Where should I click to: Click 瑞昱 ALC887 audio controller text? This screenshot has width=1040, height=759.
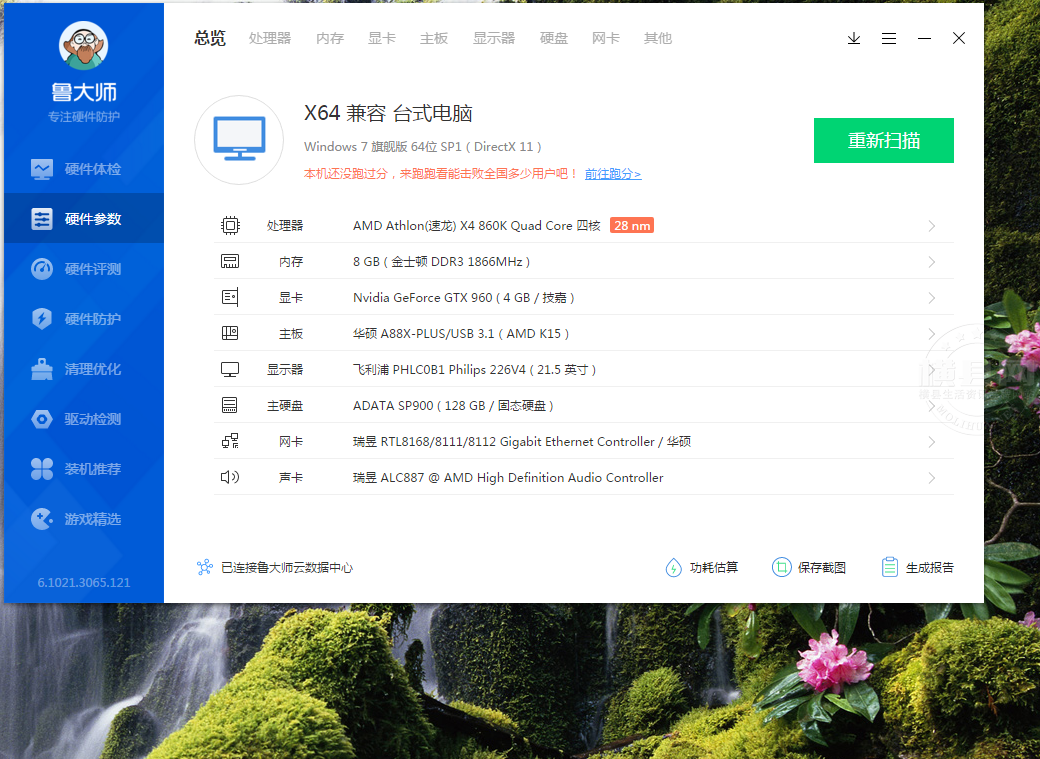tap(508, 477)
